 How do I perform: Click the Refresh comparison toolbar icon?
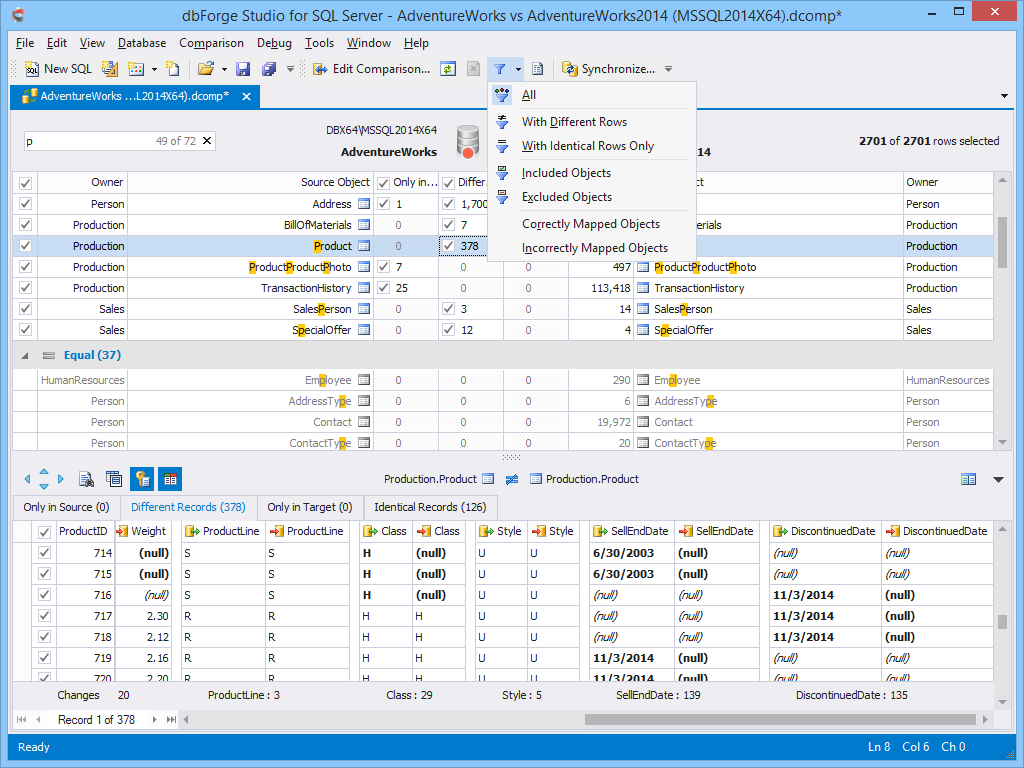point(448,70)
